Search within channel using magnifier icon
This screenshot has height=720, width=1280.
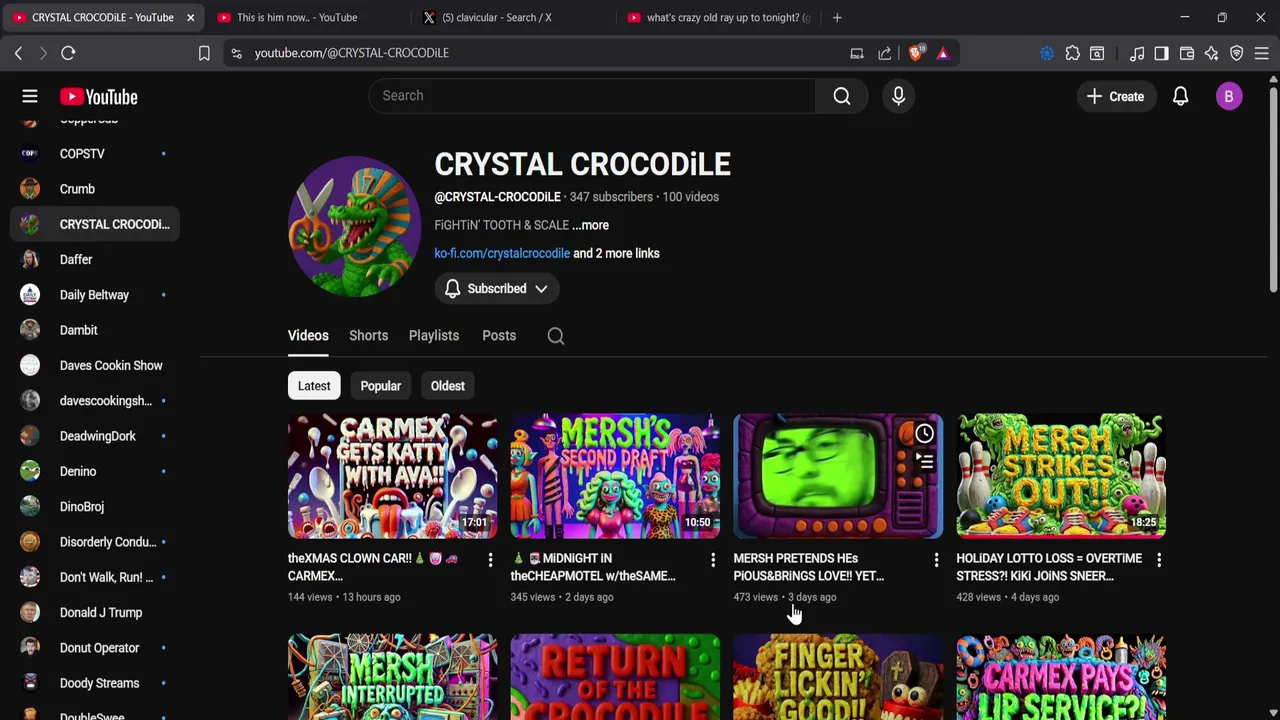556,336
